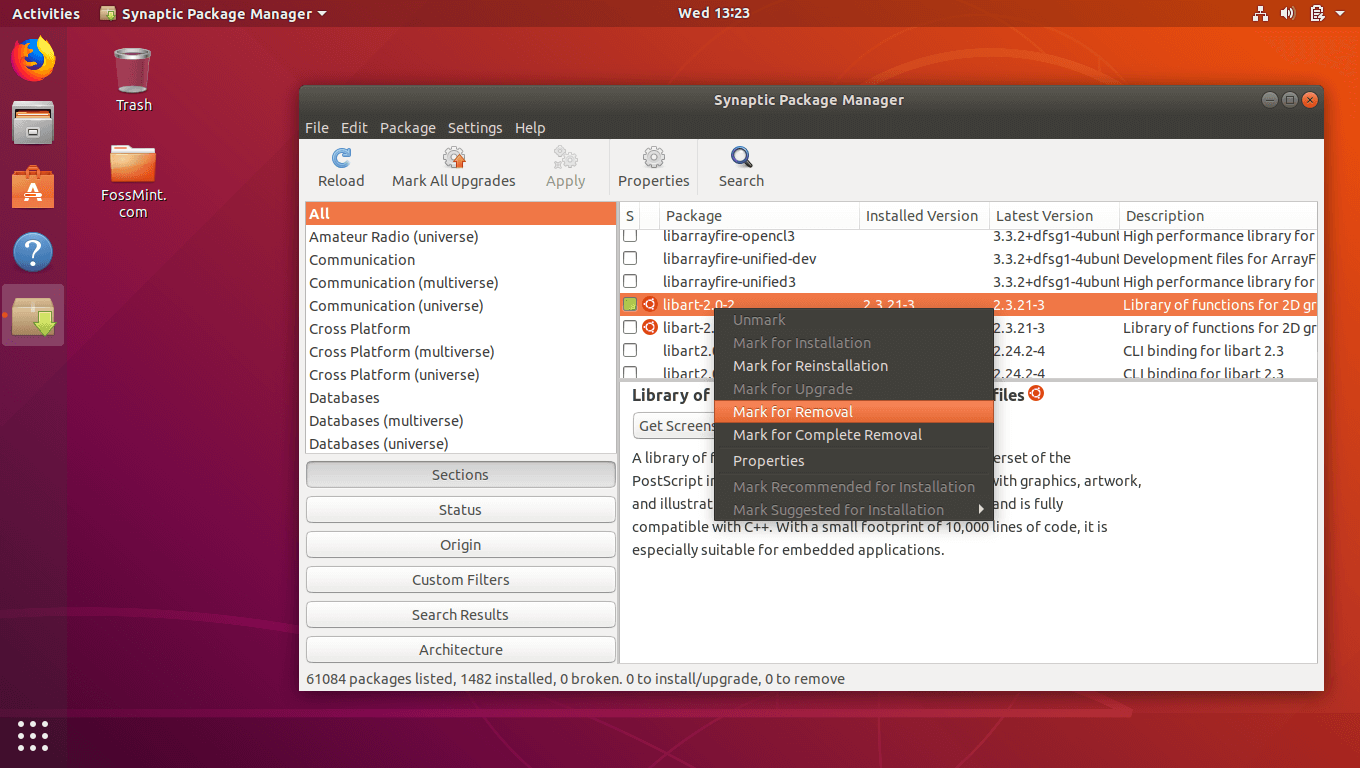Viewport: 1360px width, 768px height.
Task: Sort by the Description column header
Action: point(1218,216)
